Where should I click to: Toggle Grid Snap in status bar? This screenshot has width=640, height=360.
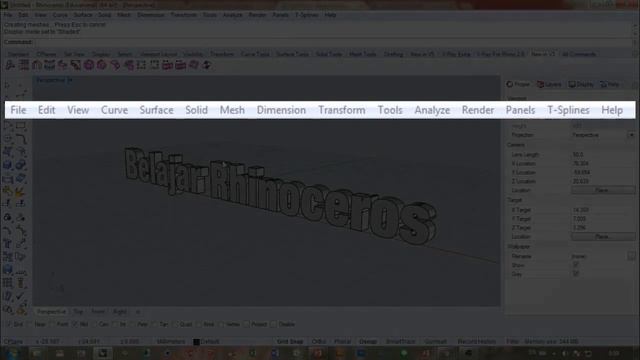[x=290, y=342]
